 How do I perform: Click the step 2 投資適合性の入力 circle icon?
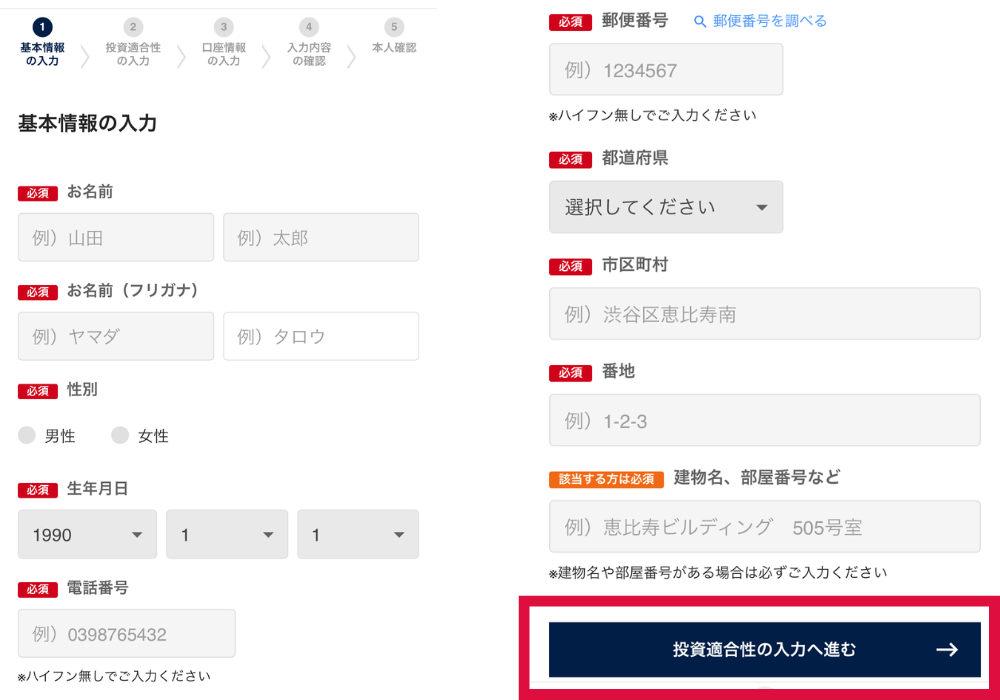(x=133, y=27)
